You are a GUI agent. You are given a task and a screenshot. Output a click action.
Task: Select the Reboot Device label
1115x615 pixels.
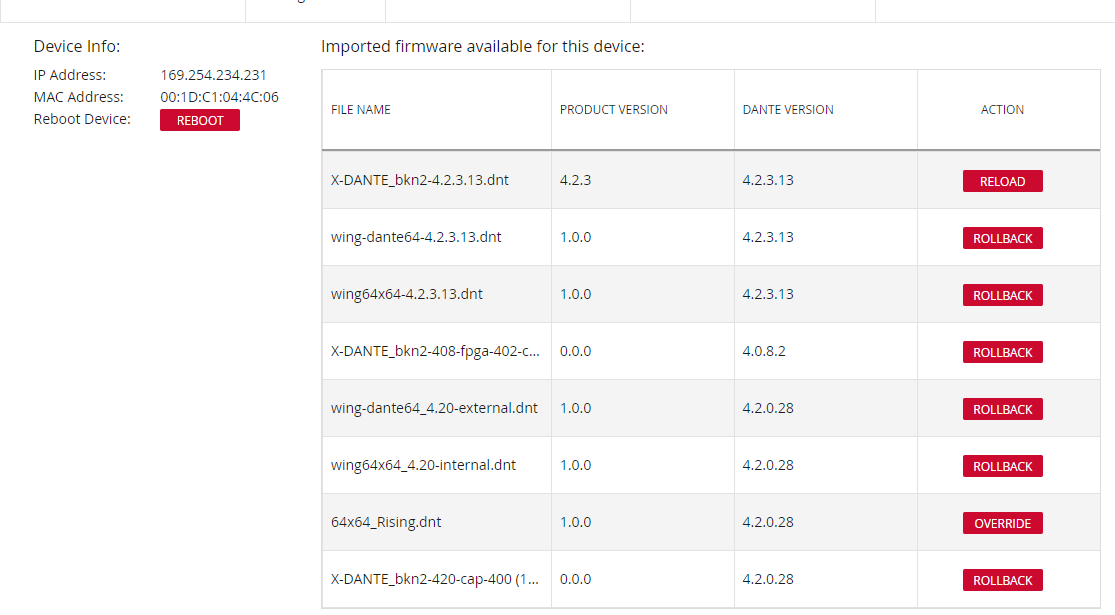point(82,119)
